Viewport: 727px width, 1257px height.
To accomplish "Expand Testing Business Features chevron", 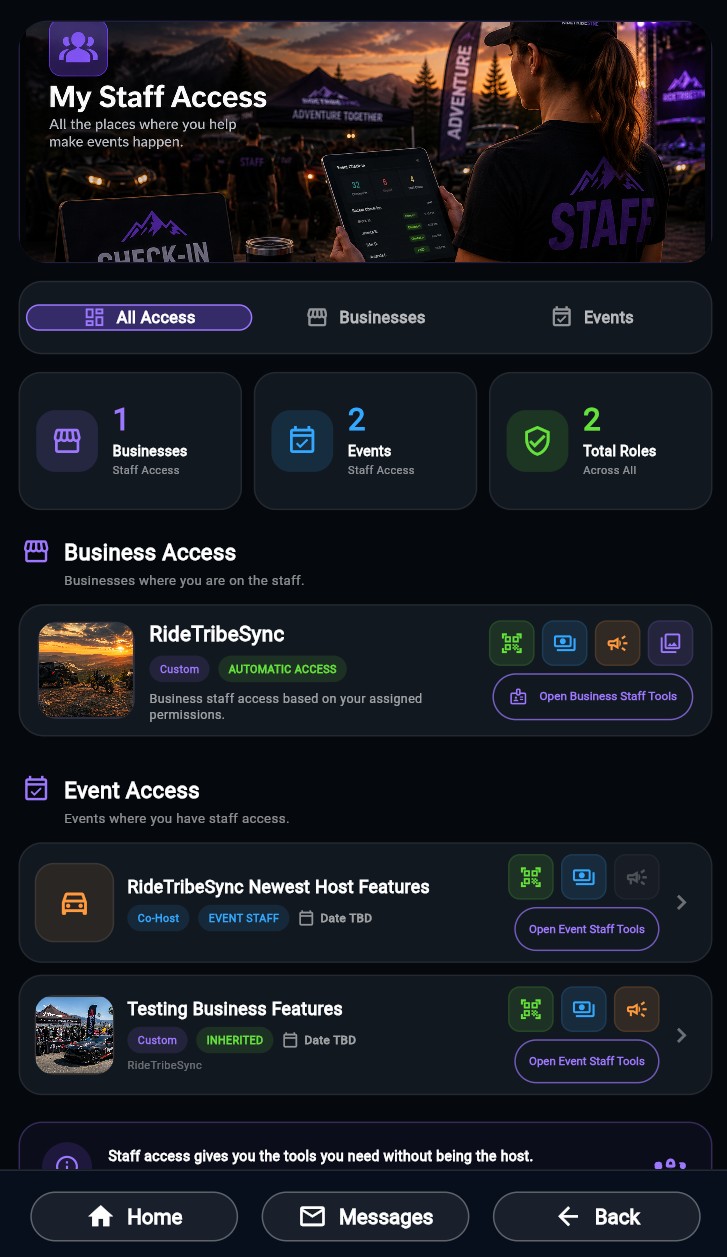I will (682, 1035).
